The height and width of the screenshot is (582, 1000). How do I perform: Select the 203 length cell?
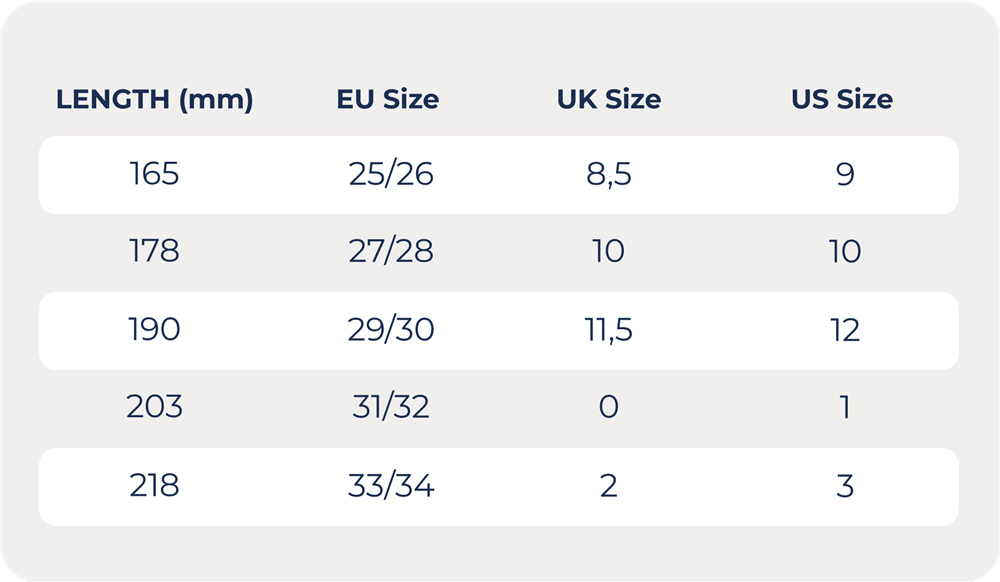[154, 407]
